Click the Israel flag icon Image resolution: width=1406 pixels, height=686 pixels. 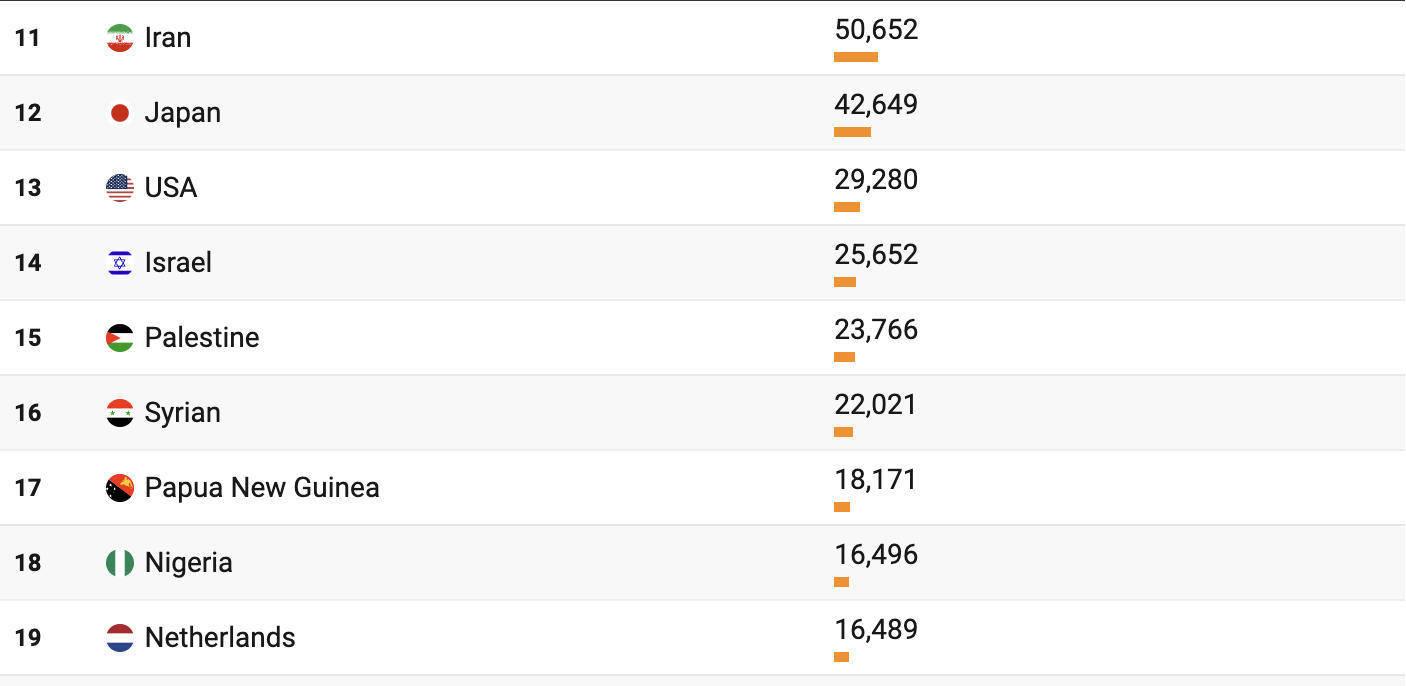click(x=120, y=263)
